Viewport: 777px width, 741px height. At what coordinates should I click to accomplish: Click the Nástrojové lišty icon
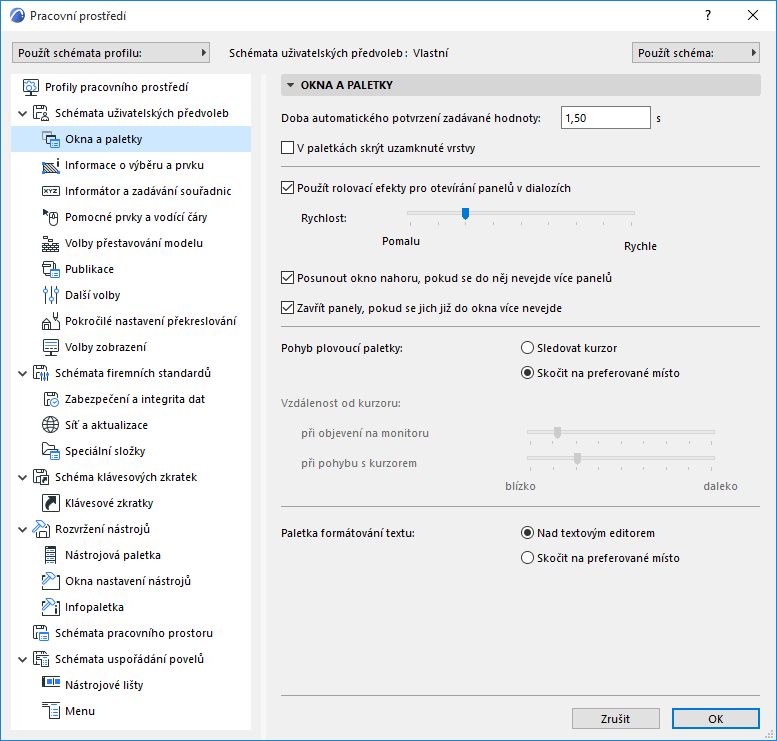click(x=51, y=682)
